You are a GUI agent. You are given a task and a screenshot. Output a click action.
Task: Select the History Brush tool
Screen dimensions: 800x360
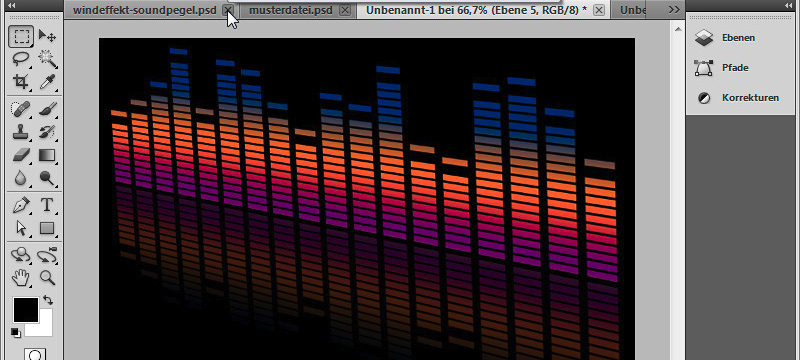coord(47,132)
